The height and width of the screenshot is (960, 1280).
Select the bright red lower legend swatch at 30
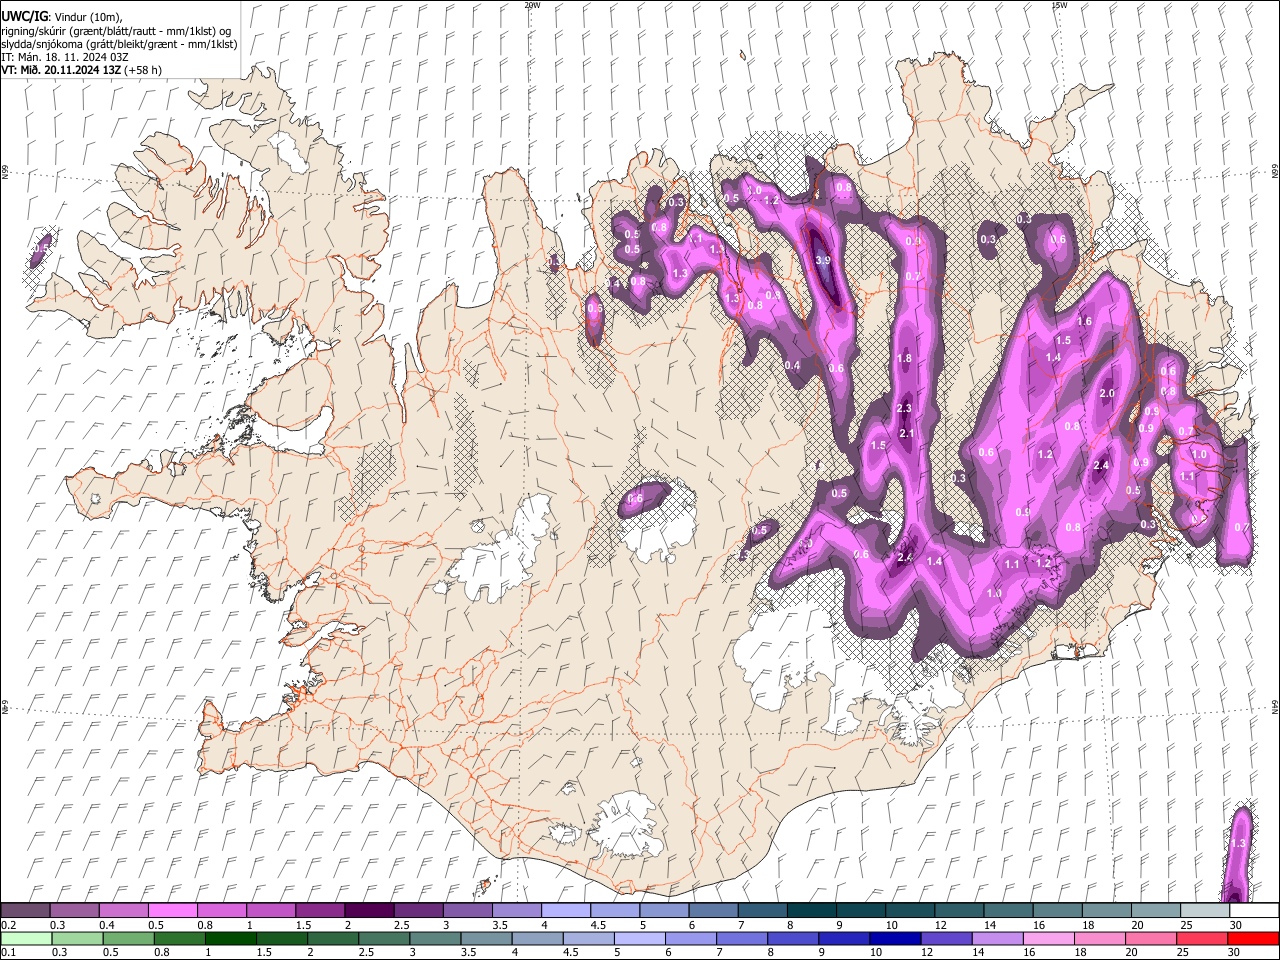1252,938
